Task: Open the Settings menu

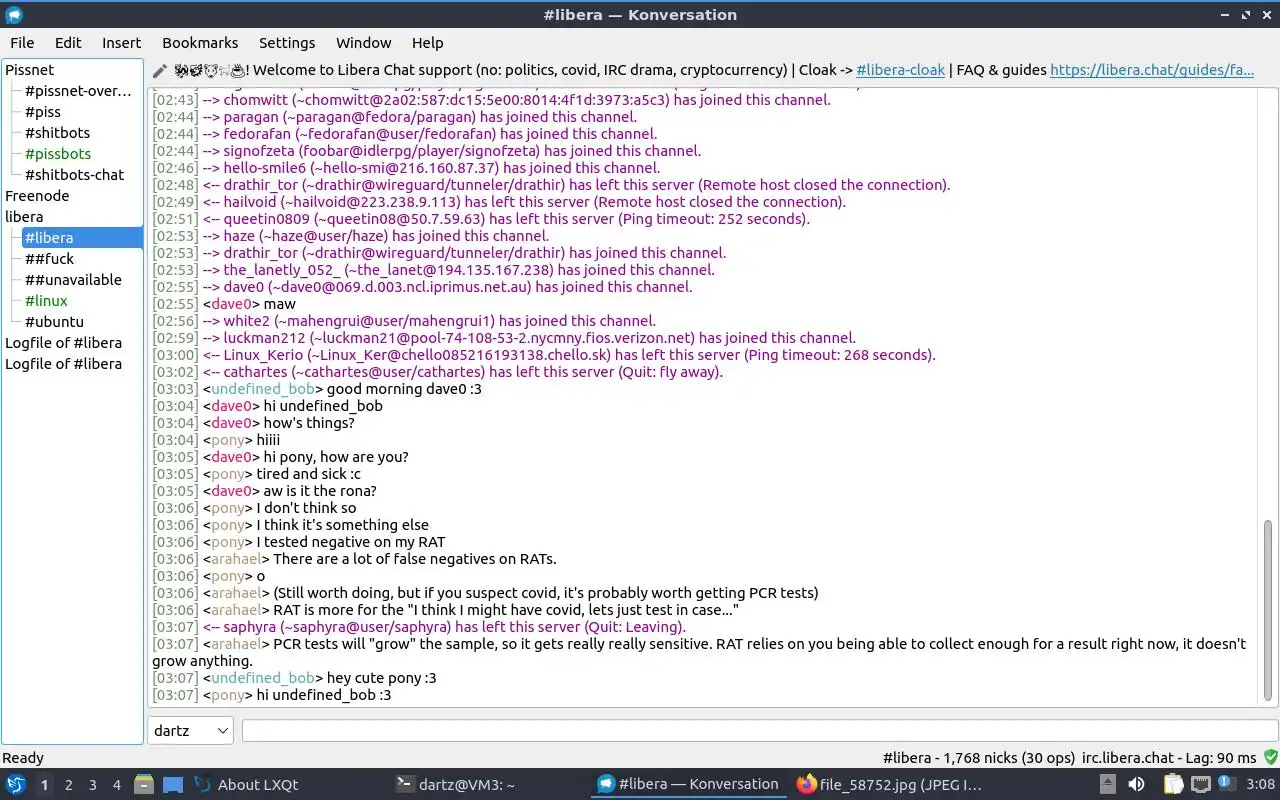Action: pyautogui.click(x=287, y=43)
